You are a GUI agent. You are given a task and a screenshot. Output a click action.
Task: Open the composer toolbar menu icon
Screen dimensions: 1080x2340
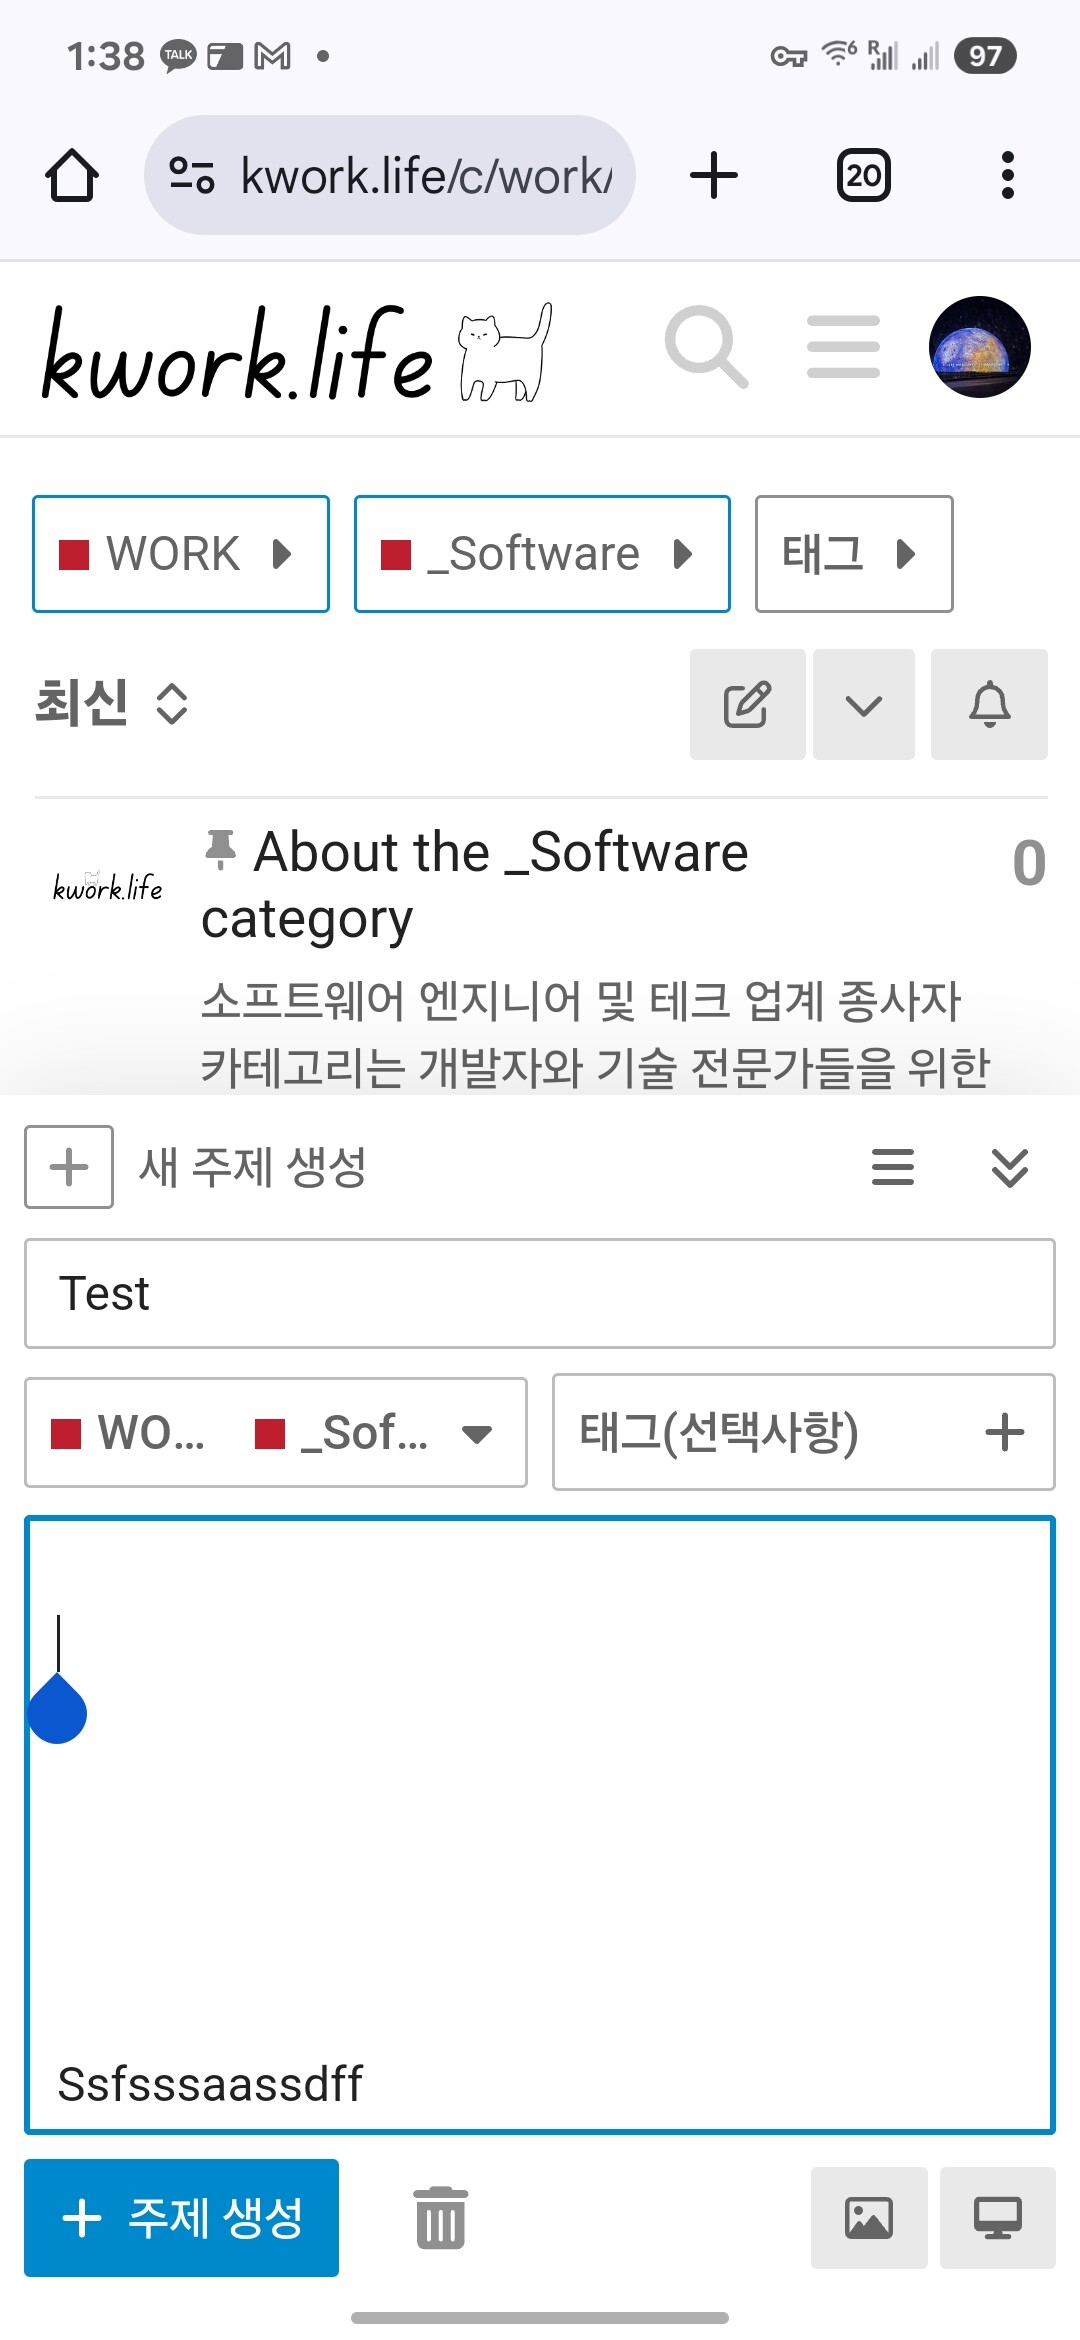pos(892,1167)
